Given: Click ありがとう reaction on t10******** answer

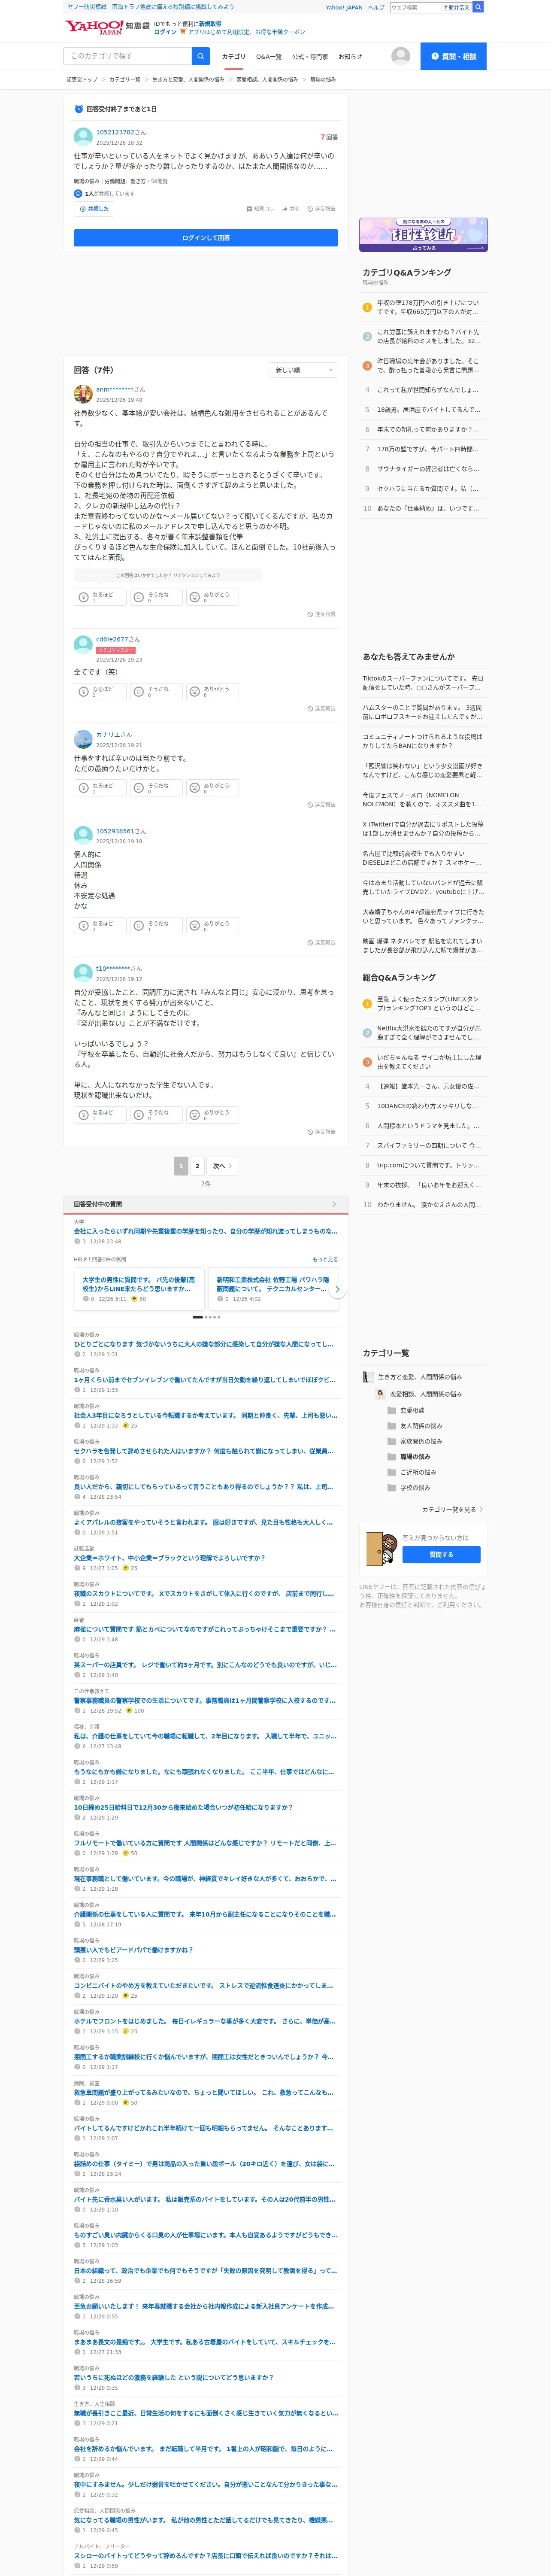Looking at the screenshot, I should click(212, 1115).
